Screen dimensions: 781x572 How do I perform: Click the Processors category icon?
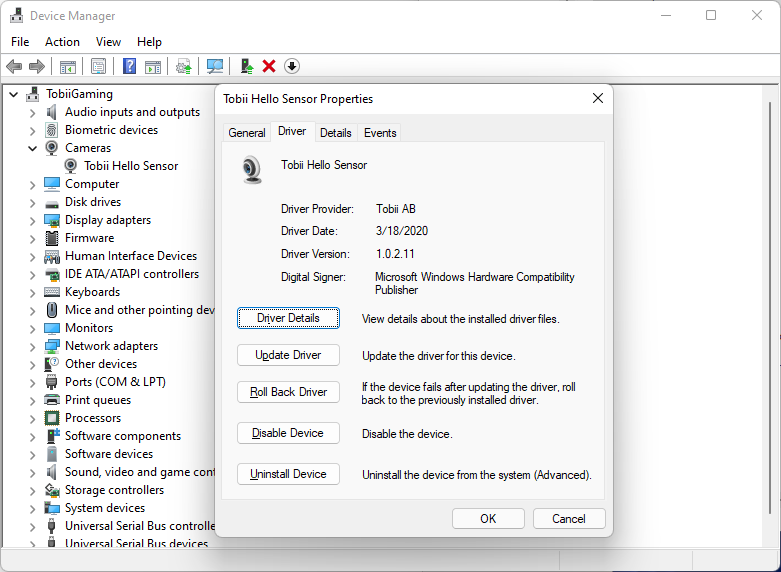[x=52, y=418]
